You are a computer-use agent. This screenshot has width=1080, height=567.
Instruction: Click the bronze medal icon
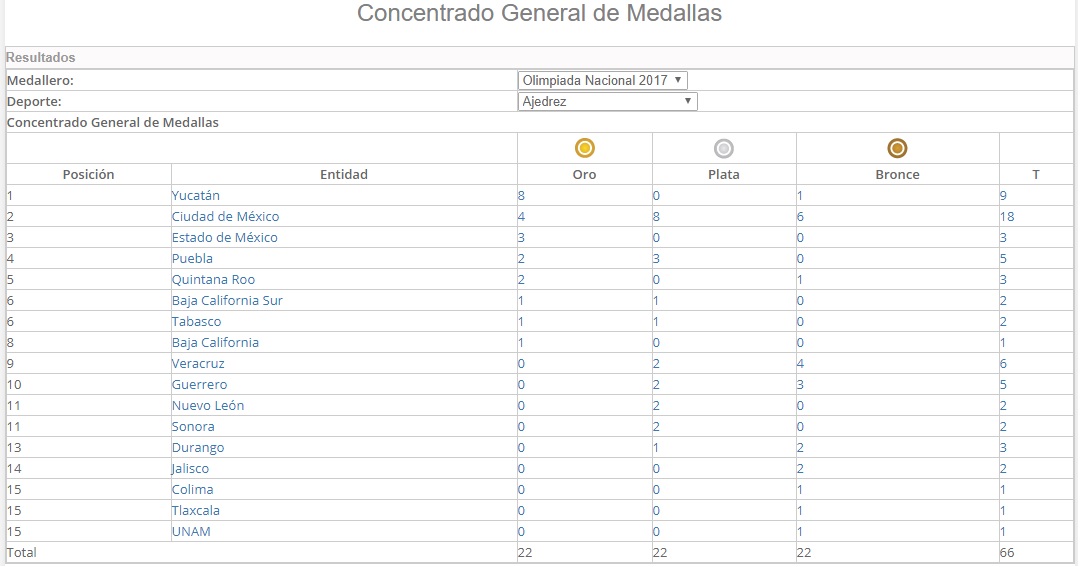tap(898, 148)
